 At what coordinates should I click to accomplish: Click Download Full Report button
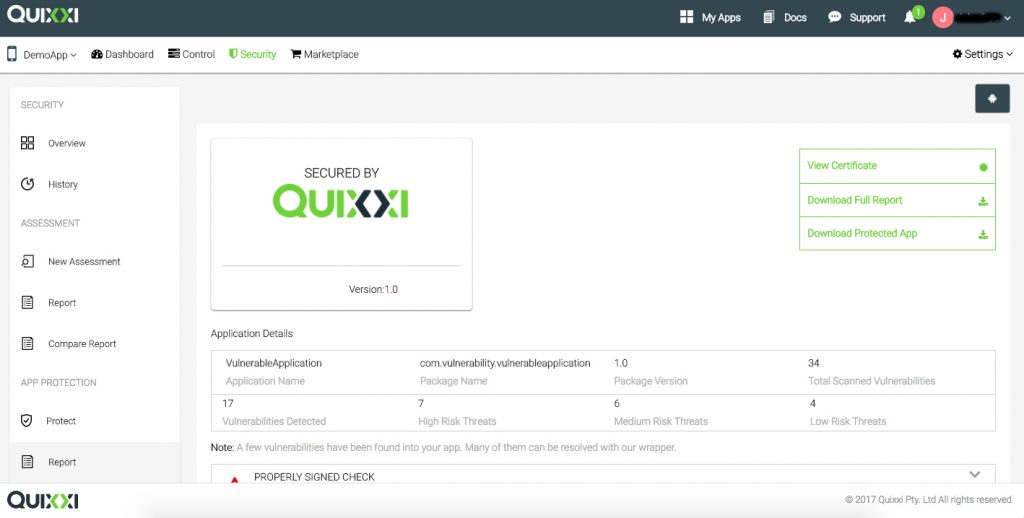pos(897,200)
